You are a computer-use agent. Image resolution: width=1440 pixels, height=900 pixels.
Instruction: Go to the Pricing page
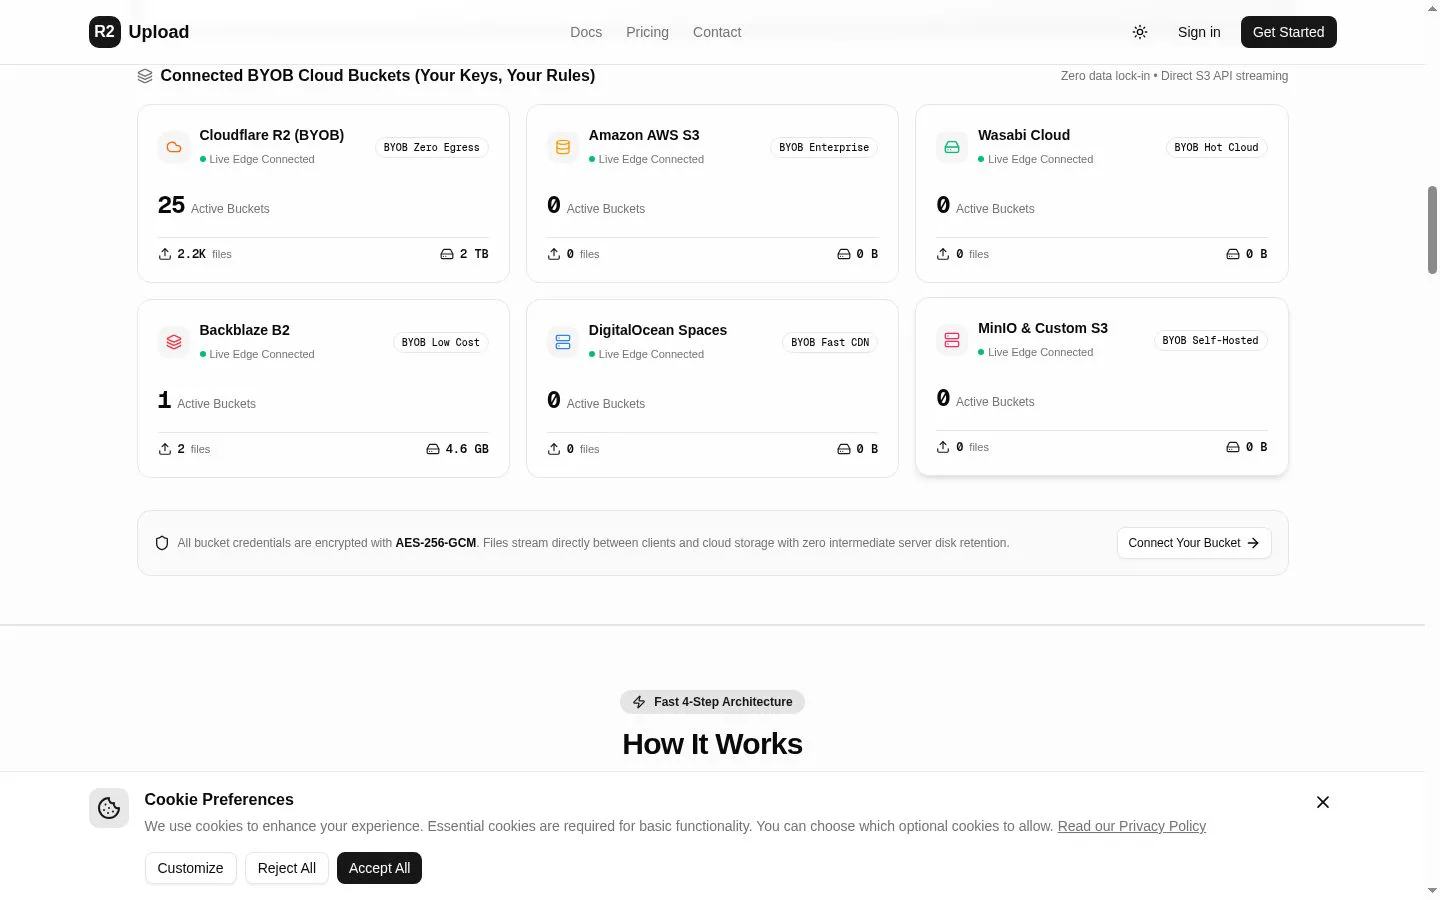(x=647, y=32)
